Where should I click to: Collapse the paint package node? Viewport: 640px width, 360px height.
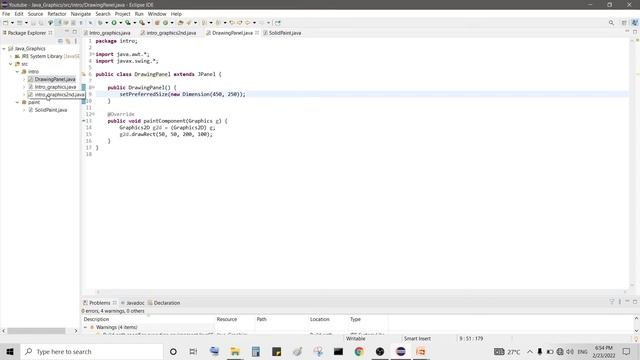(18, 102)
